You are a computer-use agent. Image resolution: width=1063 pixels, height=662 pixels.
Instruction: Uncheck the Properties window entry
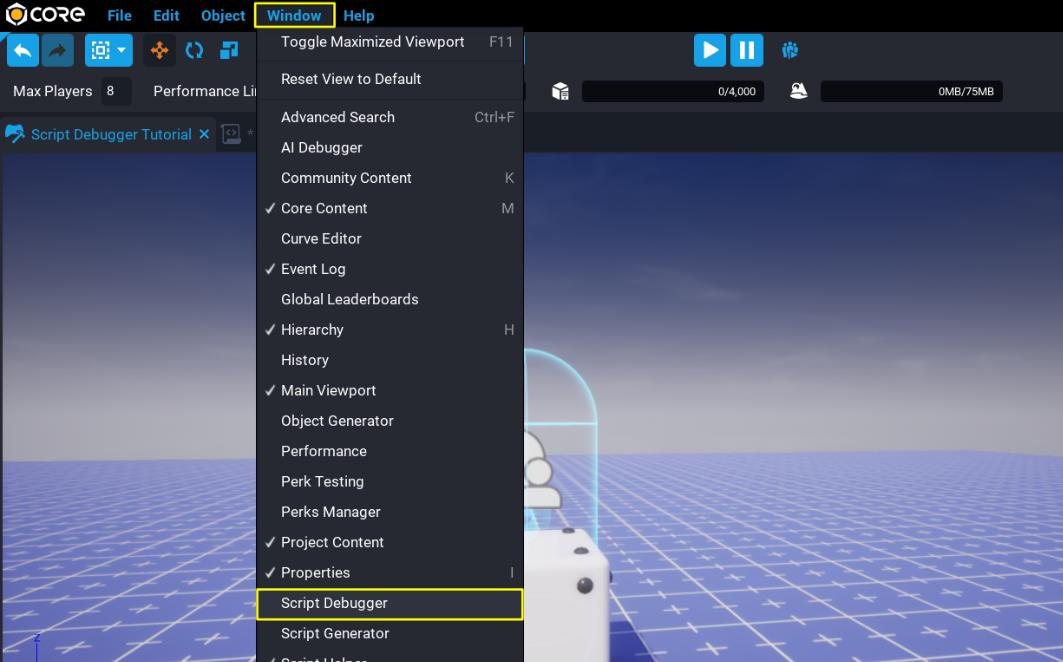(x=315, y=573)
